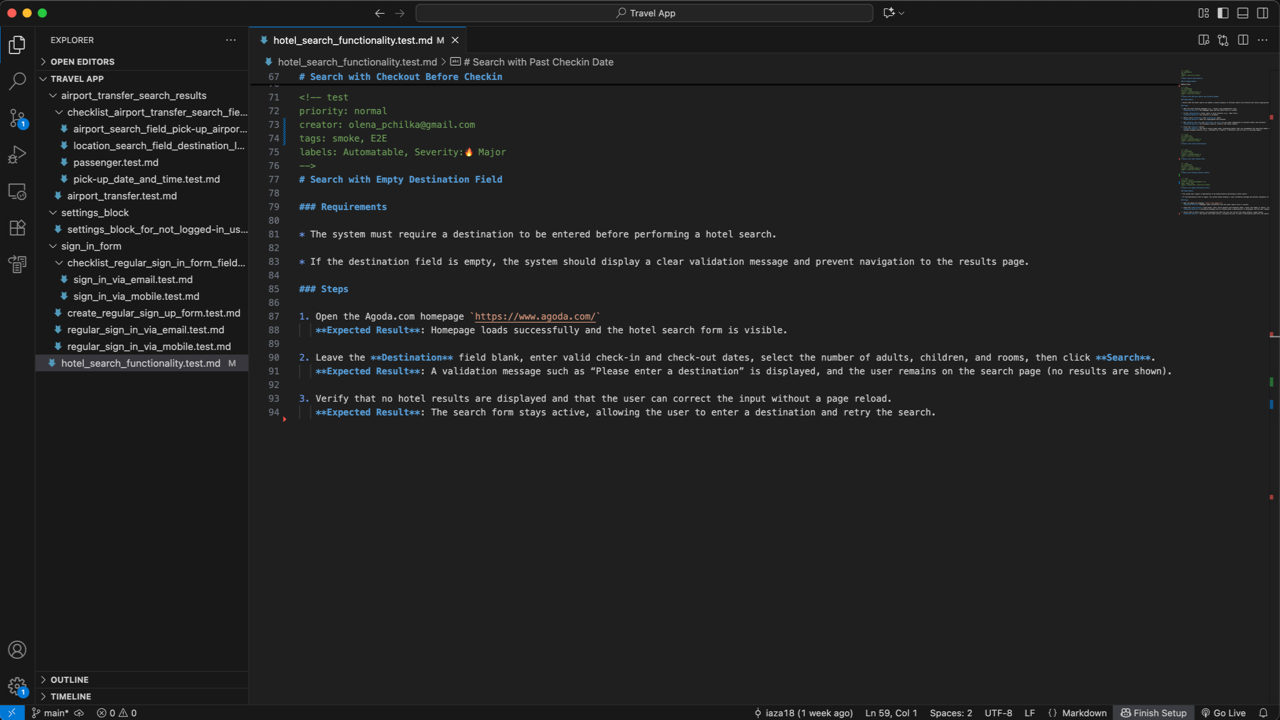Screen dimensions: 1280x720
Task: Open the Search view in the Activity Bar
Action: (16, 80)
